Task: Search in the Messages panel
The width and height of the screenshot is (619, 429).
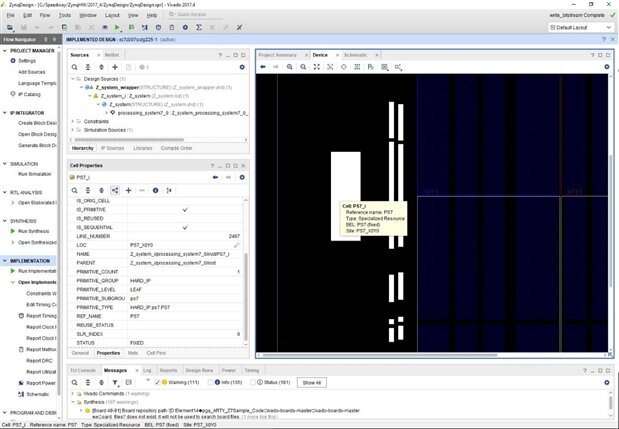Action: click(x=74, y=382)
